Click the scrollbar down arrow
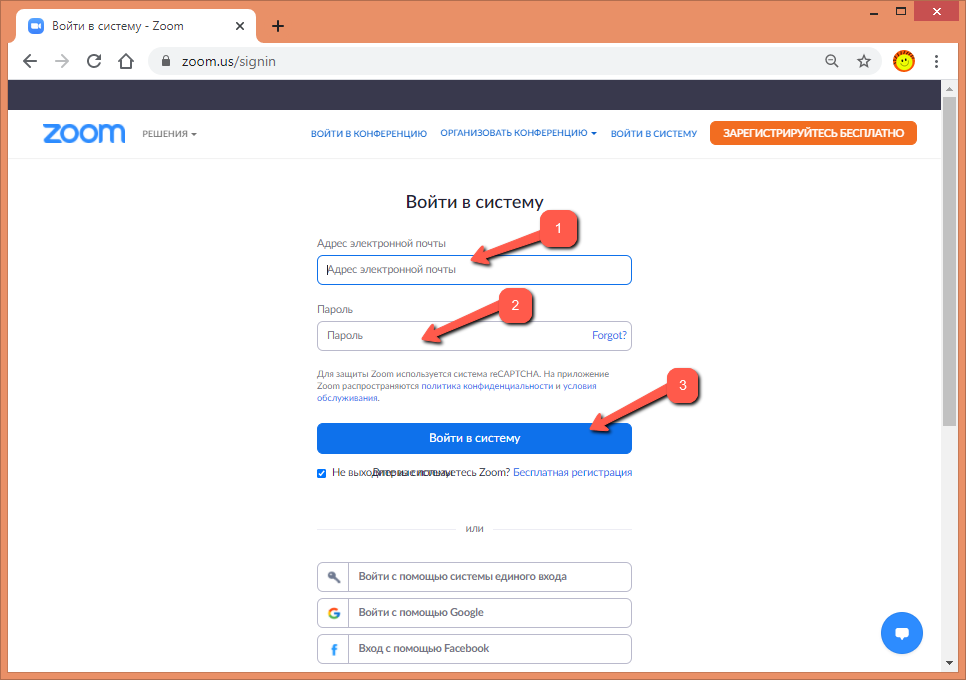This screenshot has height=680, width=966. pyautogui.click(x=949, y=663)
